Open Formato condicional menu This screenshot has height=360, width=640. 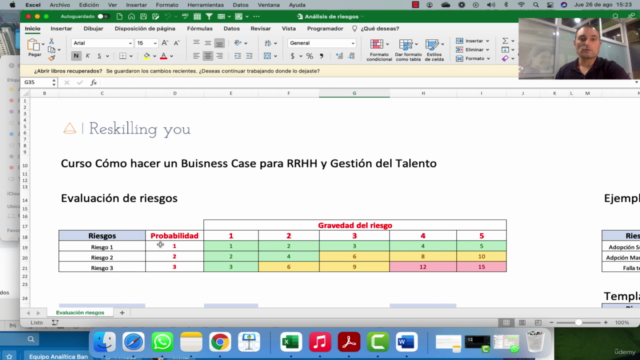(x=379, y=50)
